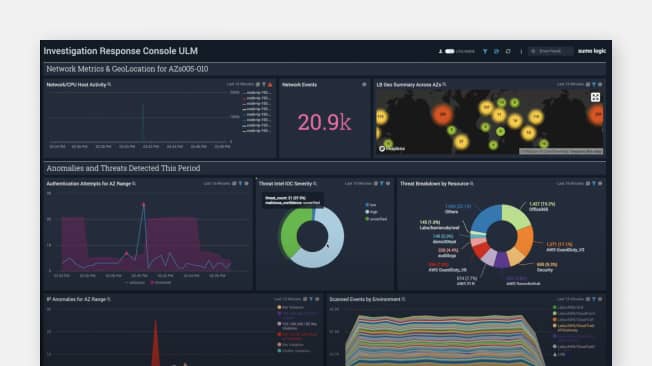Open the time range on Threat Breakdown by Resource
The height and width of the screenshot is (366, 652).
coord(570,183)
